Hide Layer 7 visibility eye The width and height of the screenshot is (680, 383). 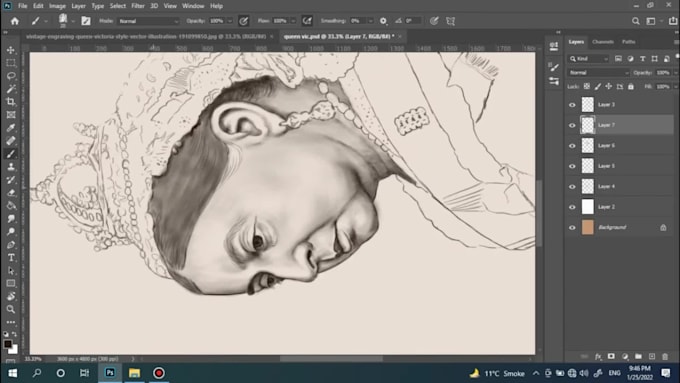coord(572,125)
